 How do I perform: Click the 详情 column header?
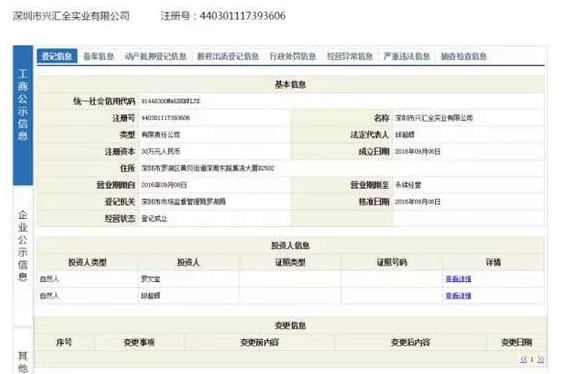coord(493,262)
